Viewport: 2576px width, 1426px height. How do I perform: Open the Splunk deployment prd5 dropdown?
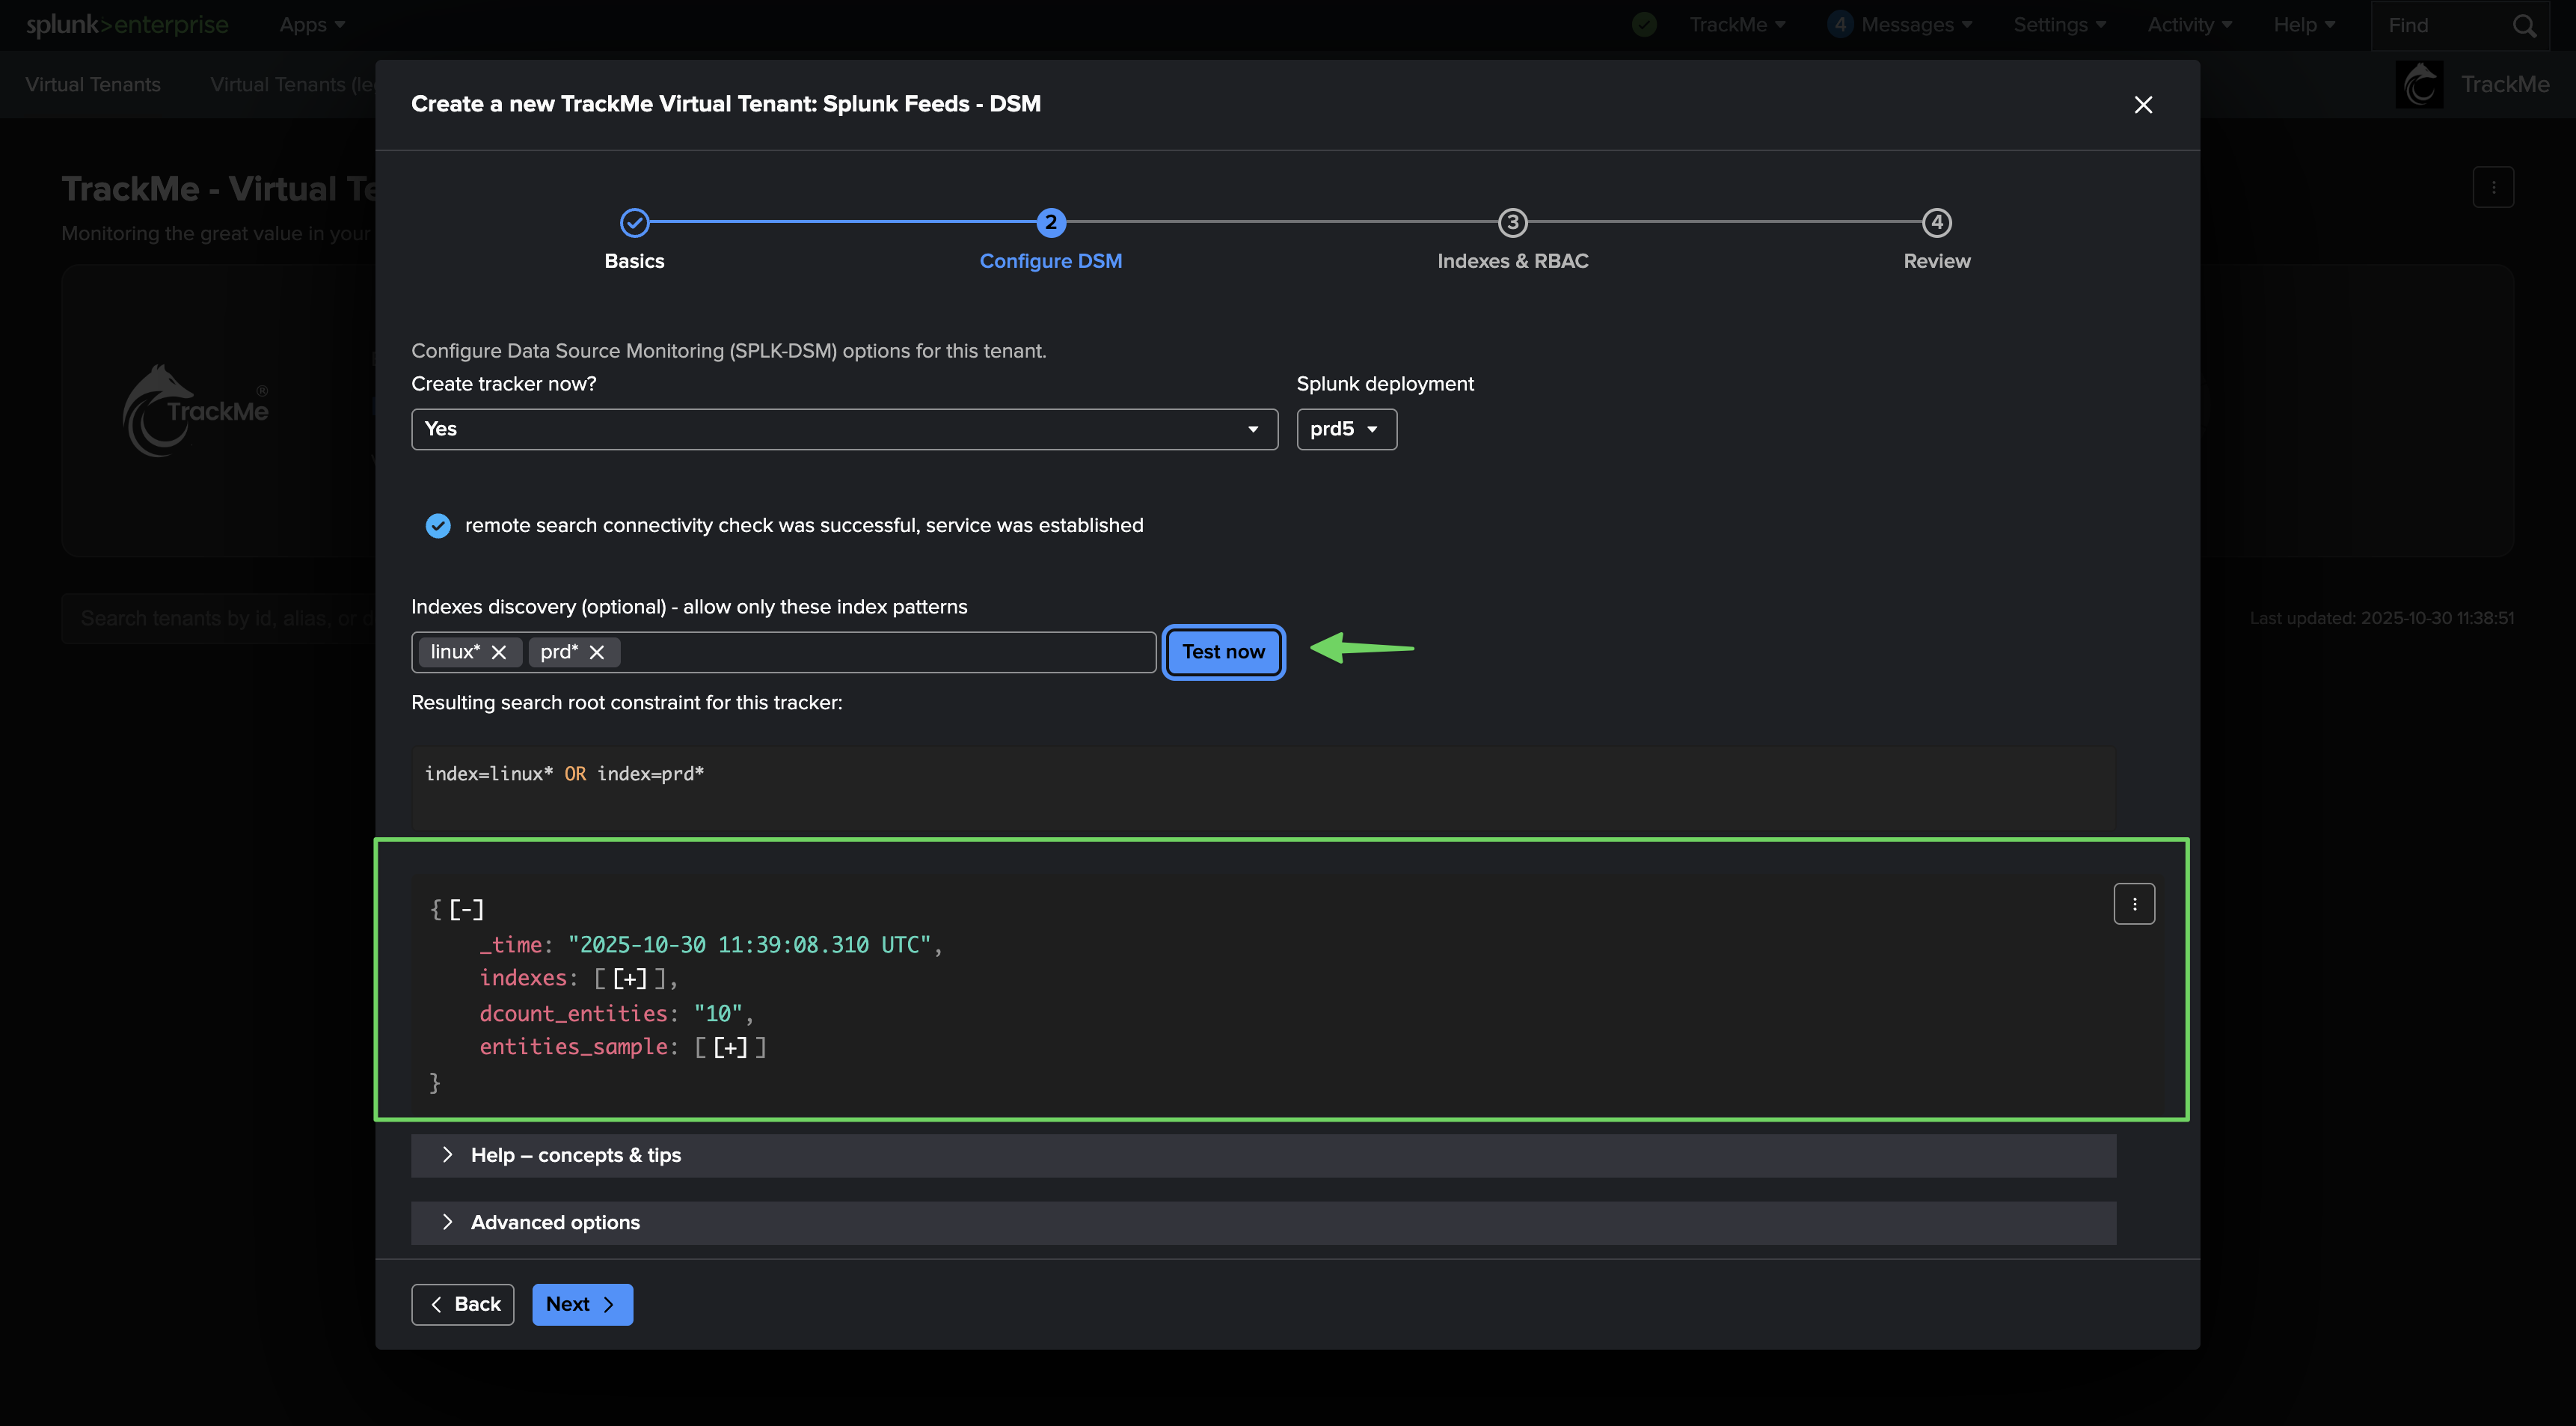[1346, 429]
